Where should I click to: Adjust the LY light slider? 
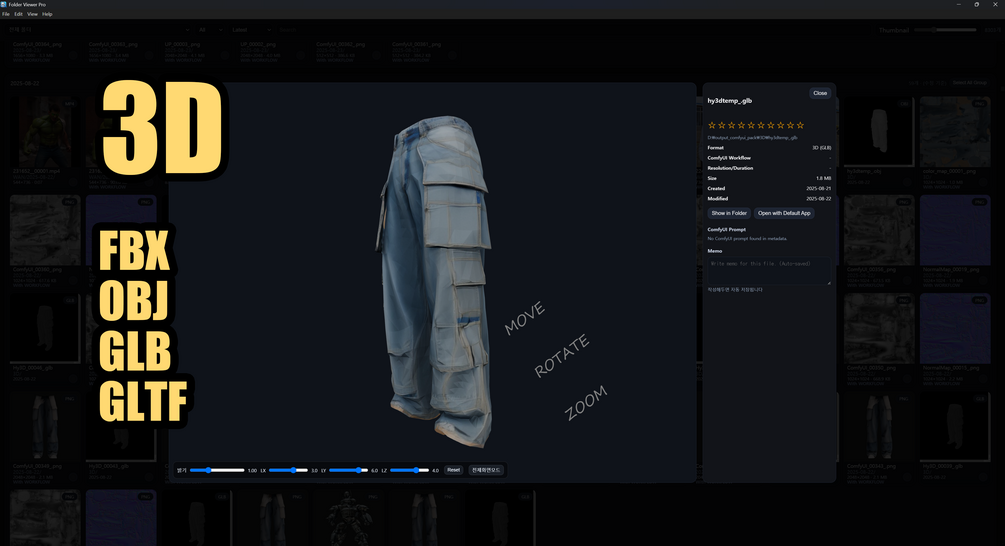coord(349,470)
